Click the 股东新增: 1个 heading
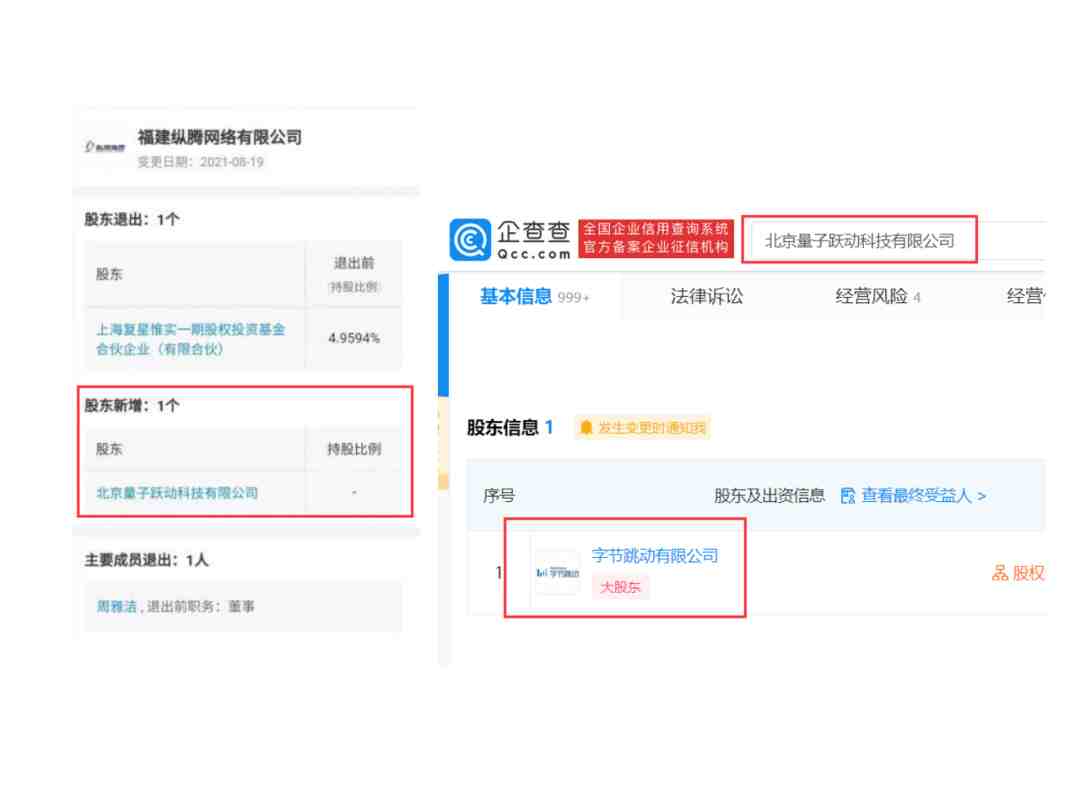 [132, 406]
